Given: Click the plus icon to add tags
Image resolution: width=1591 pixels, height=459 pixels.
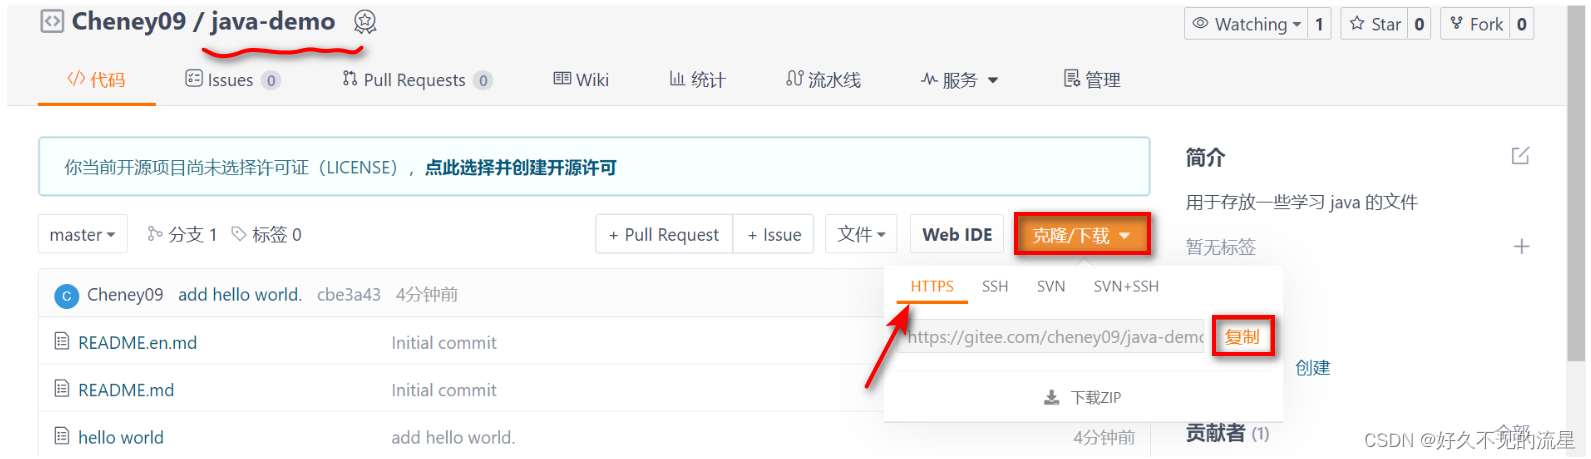Looking at the screenshot, I should pos(1522,246).
